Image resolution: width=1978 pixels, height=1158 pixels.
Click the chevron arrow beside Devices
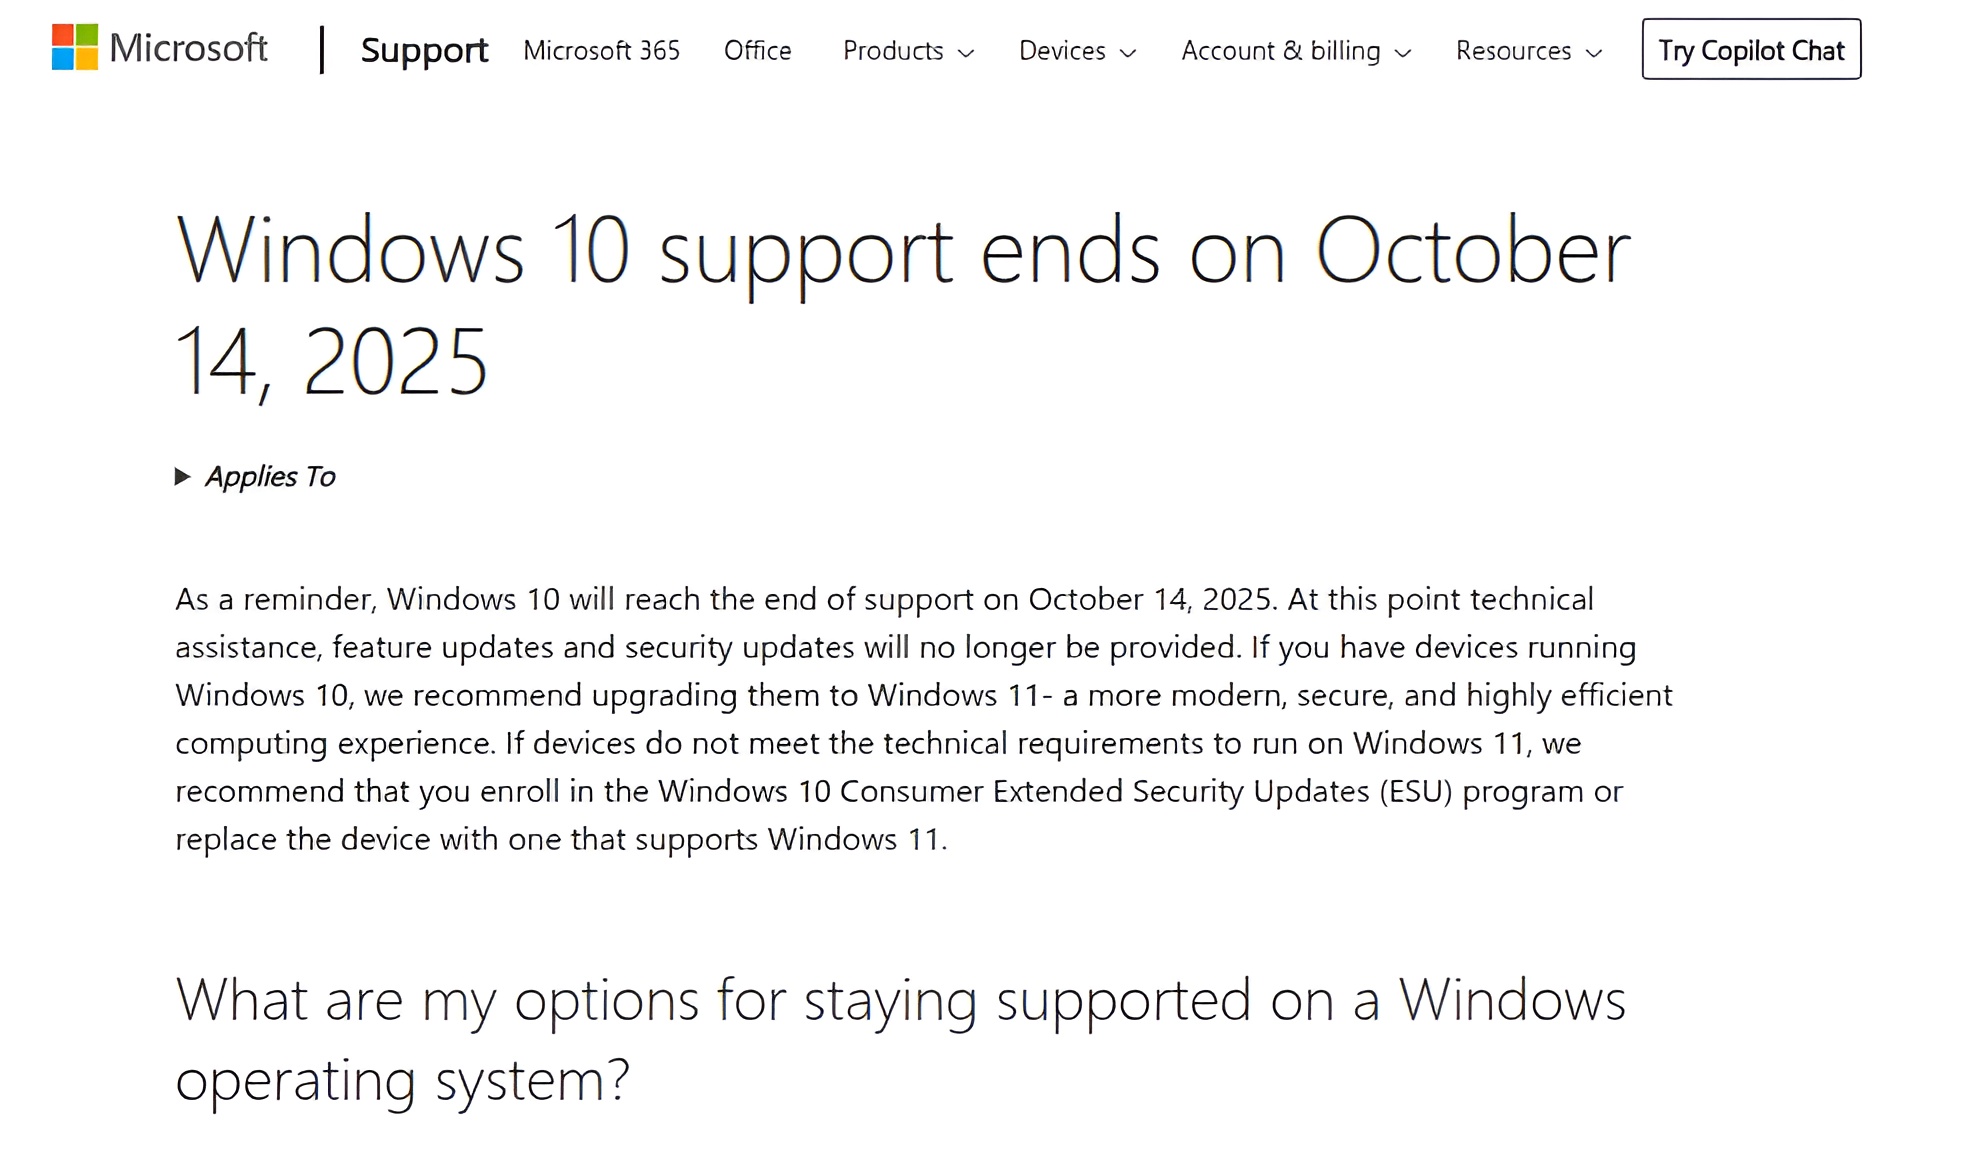1128,53
